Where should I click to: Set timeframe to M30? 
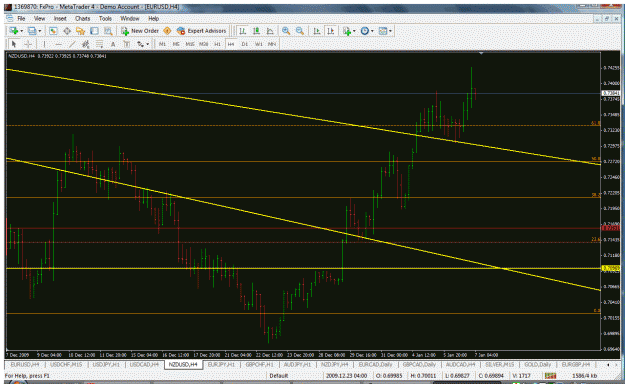[203, 44]
